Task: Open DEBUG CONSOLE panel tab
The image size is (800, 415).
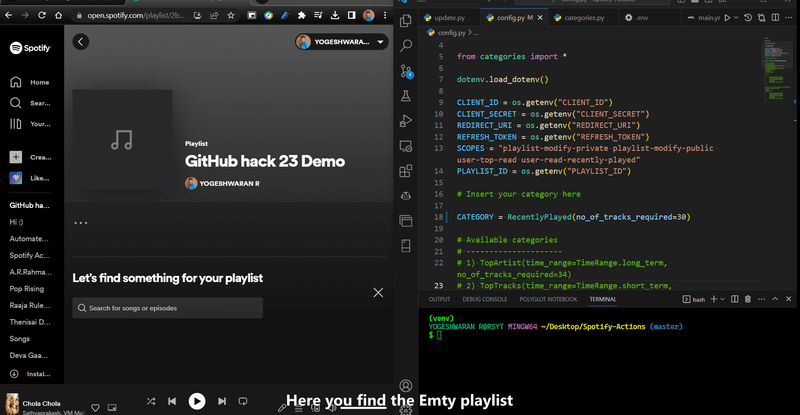Action: [485, 299]
